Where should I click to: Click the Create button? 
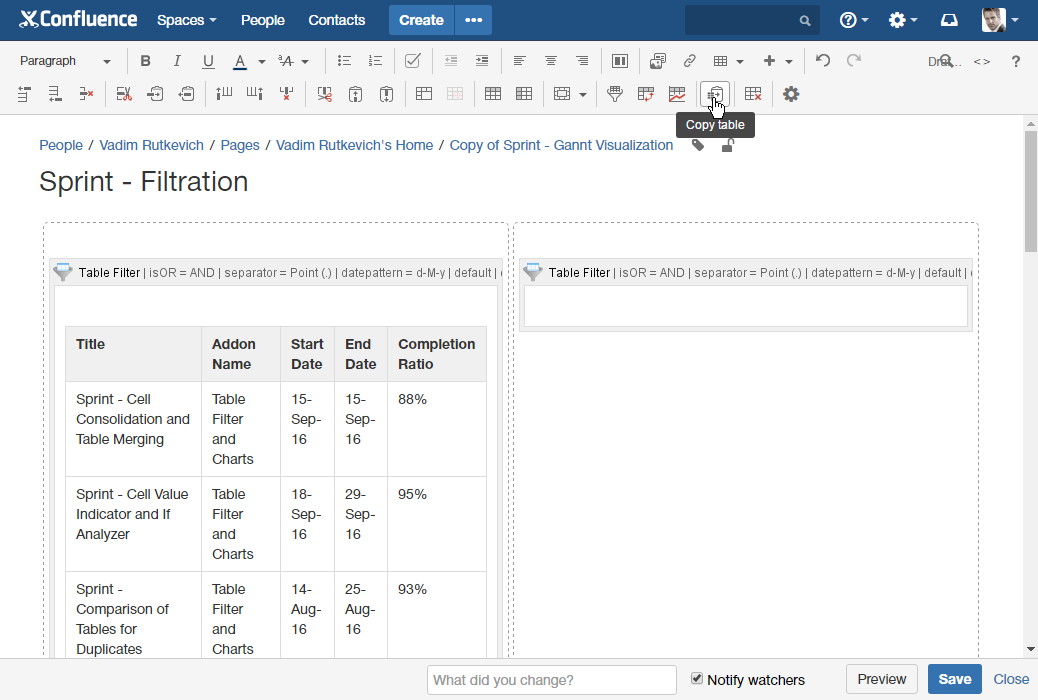(x=421, y=20)
